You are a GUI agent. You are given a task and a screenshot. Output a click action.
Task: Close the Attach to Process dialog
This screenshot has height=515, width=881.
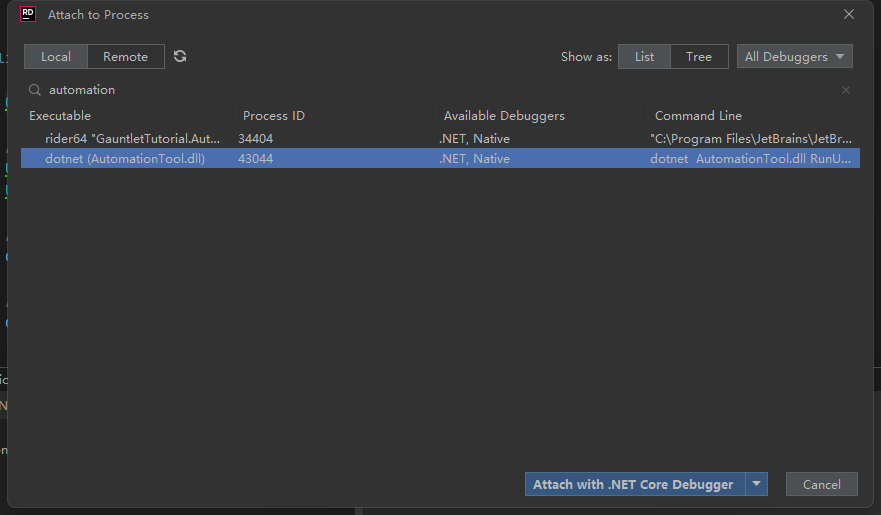coord(849,14)
